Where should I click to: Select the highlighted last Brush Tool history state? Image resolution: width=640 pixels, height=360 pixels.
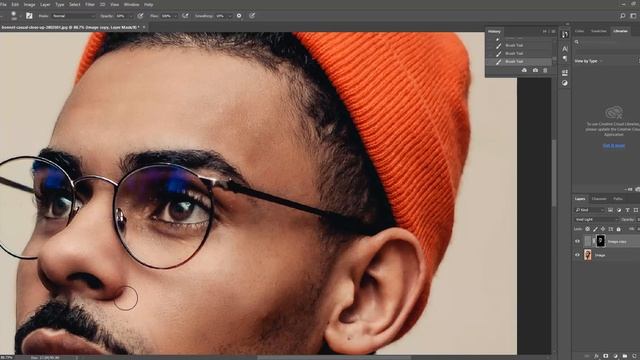pos(518,62)
